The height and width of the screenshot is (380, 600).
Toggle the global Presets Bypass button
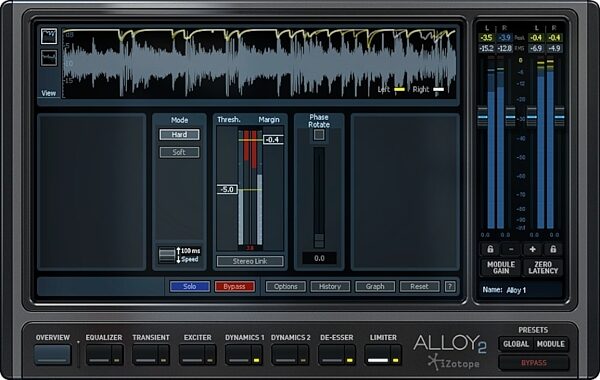534,363
